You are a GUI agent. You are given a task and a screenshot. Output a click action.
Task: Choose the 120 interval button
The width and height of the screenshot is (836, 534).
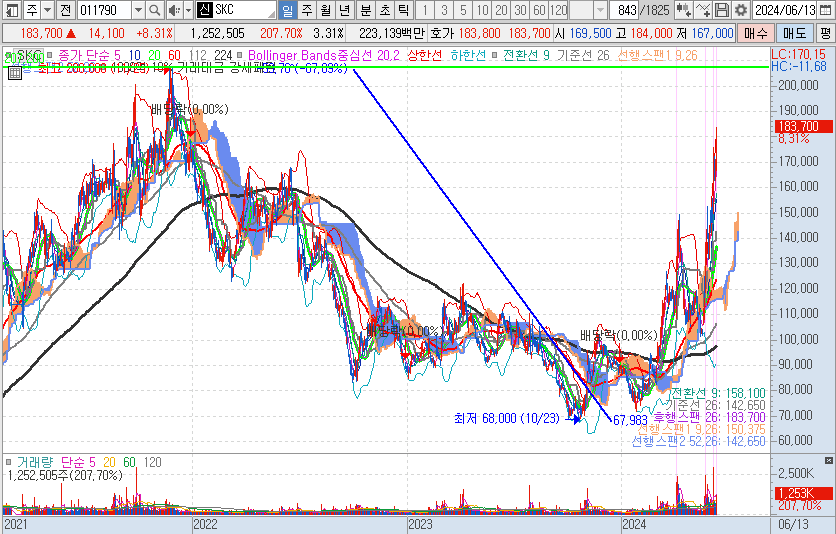[559, 10]
